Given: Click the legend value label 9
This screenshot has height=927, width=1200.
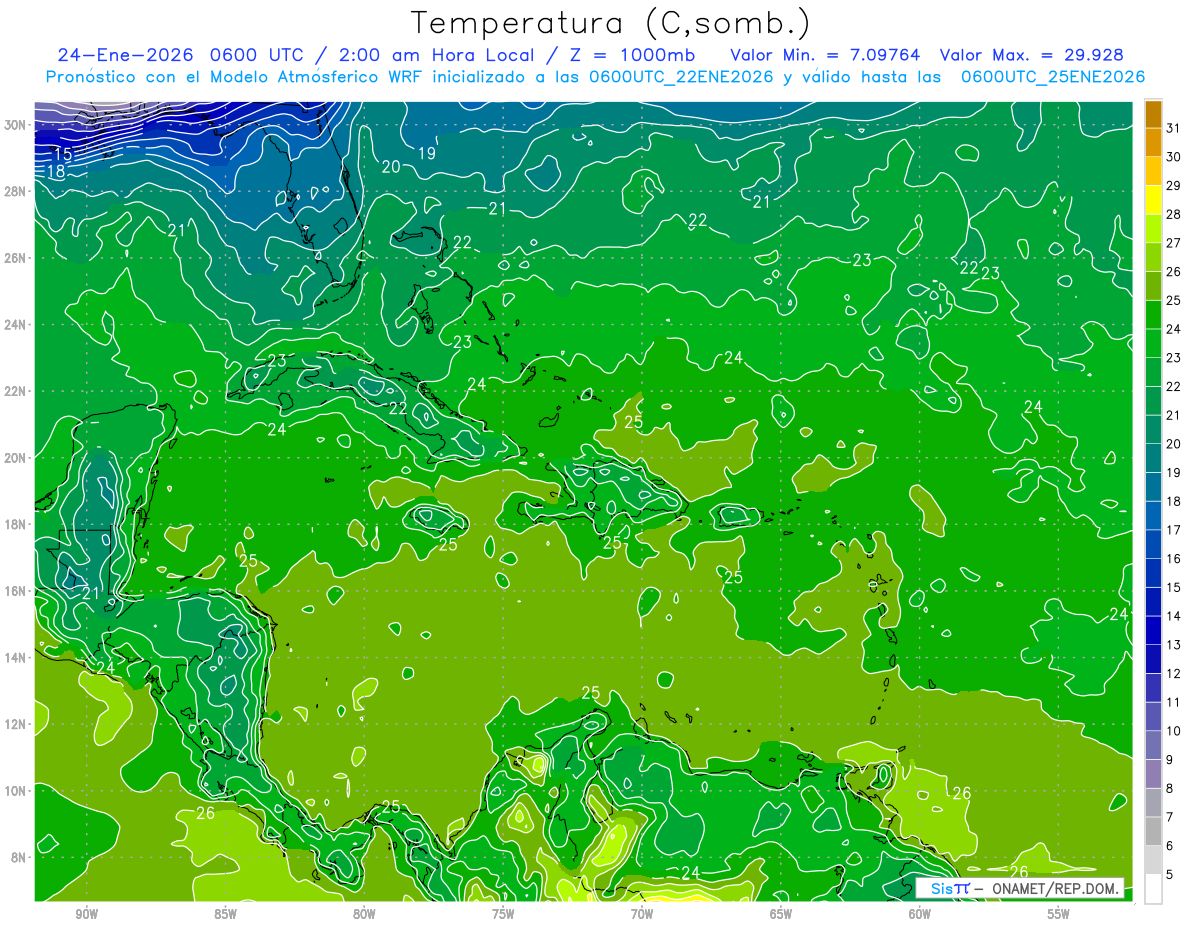Looking at the screenshot, I should coord(1170,759).
